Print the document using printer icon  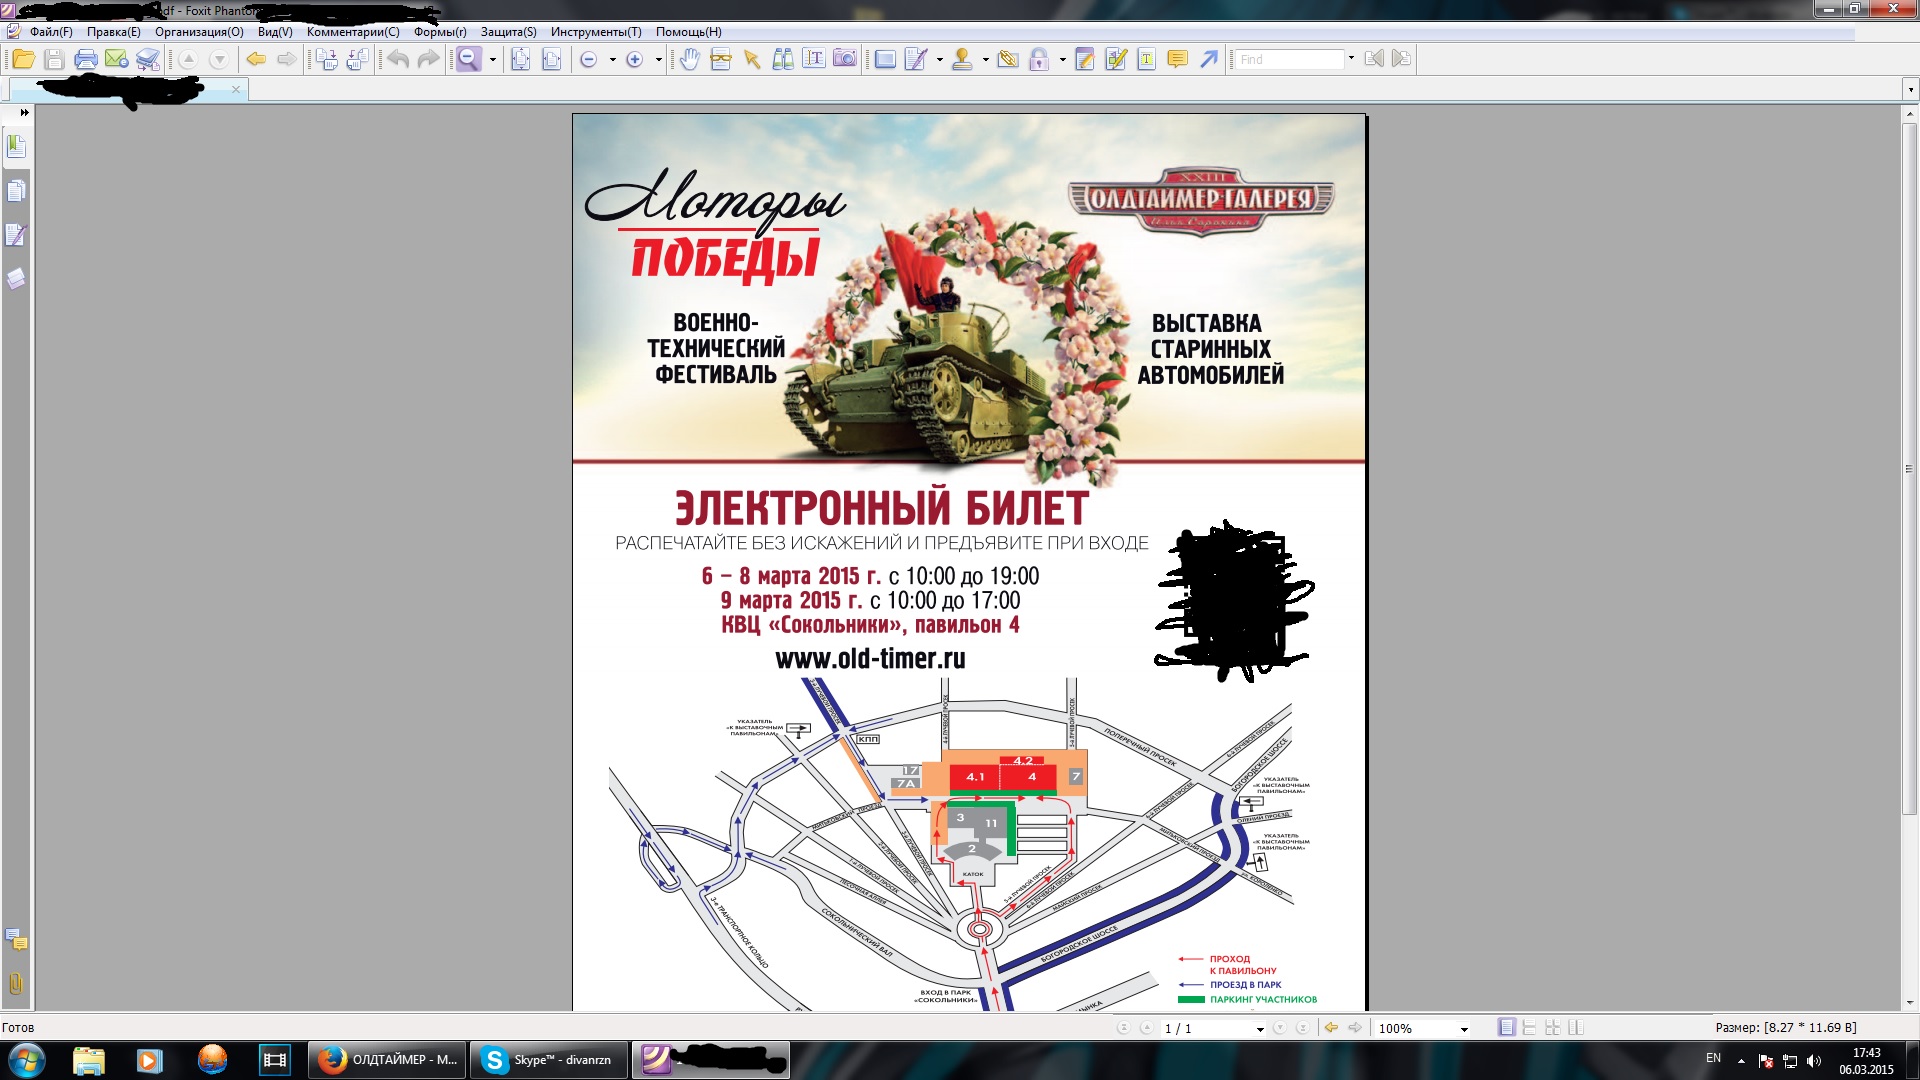tap(86, 59)
